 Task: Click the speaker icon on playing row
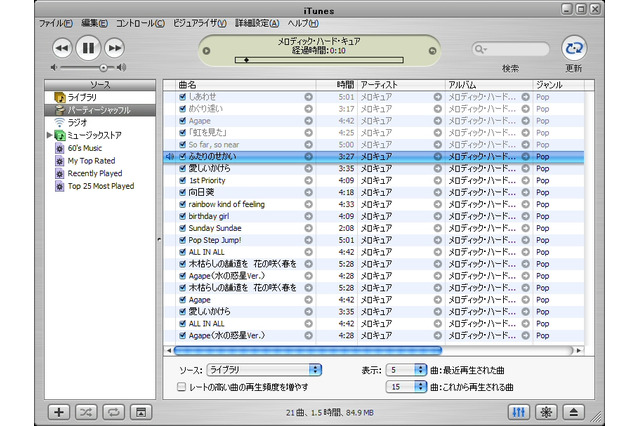coord(170,156)
